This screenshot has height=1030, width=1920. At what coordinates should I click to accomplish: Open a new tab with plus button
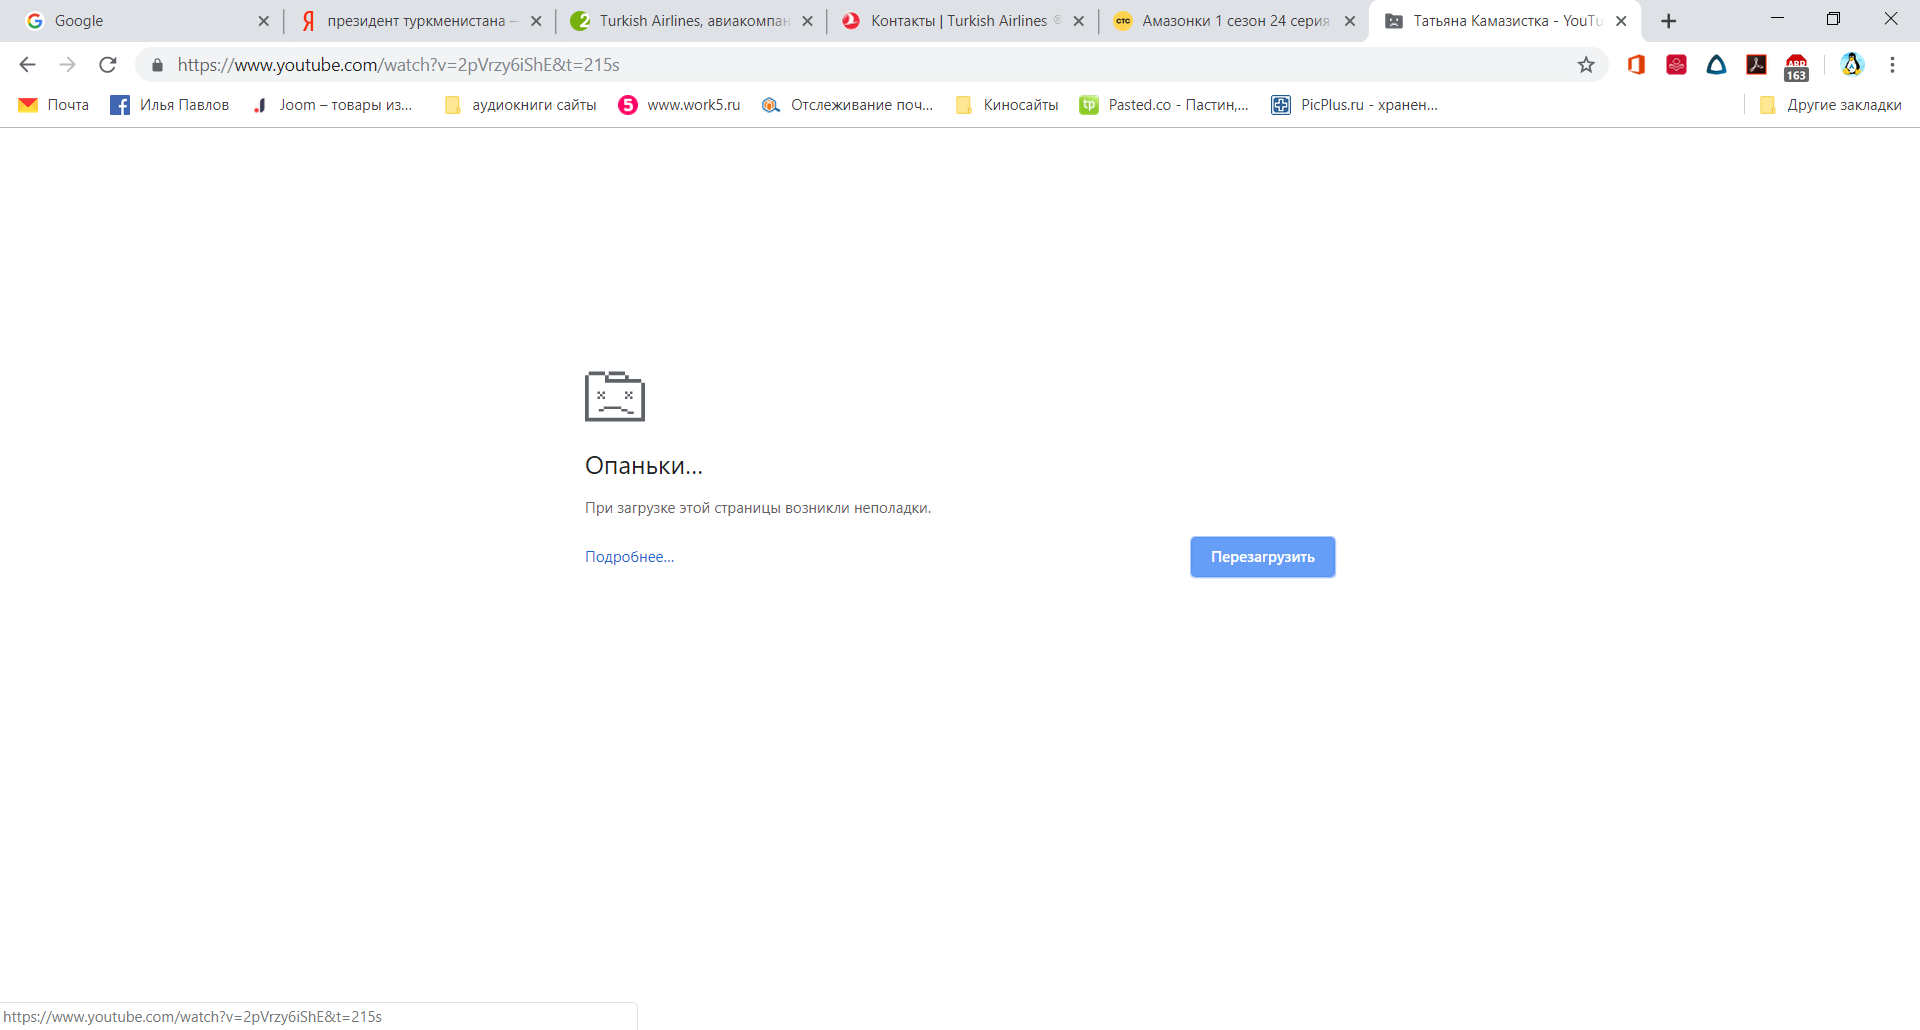tap(1668, 21)
